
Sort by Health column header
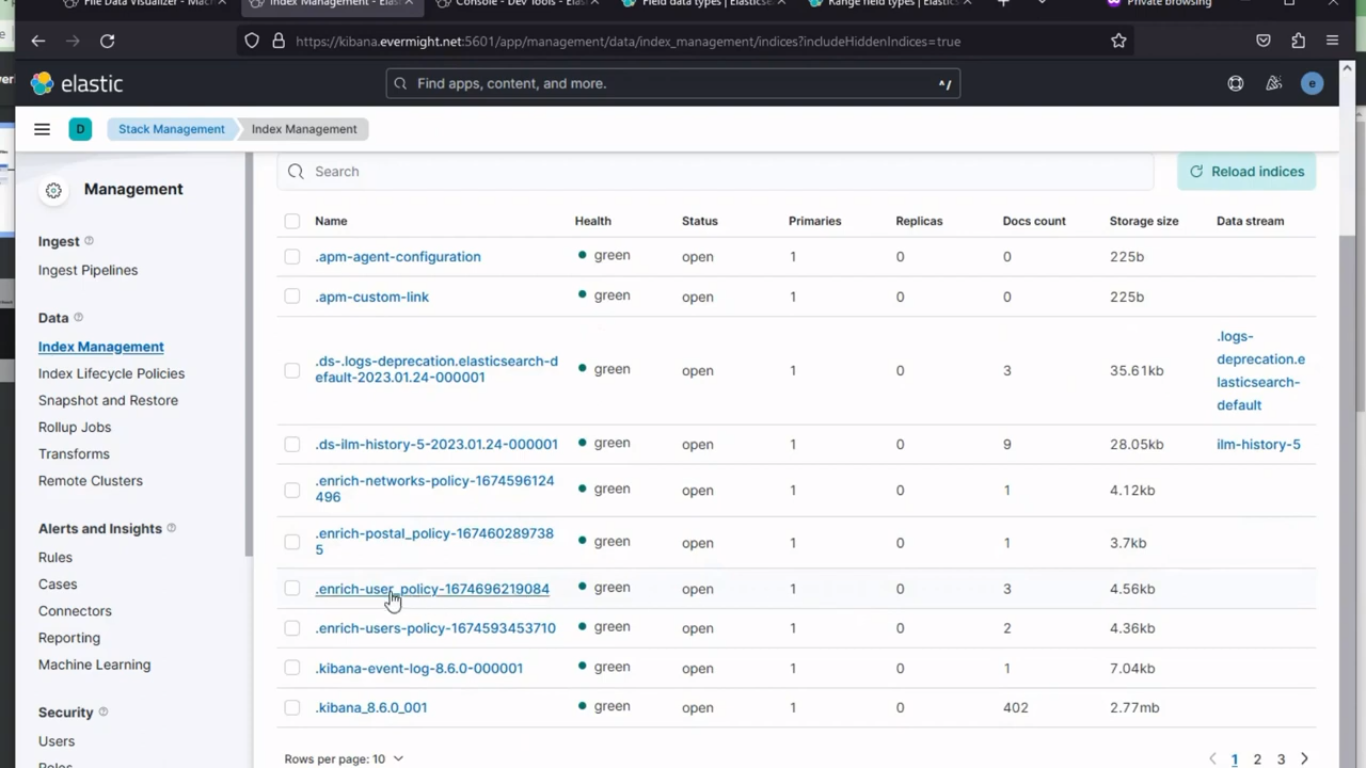point(593,221)
